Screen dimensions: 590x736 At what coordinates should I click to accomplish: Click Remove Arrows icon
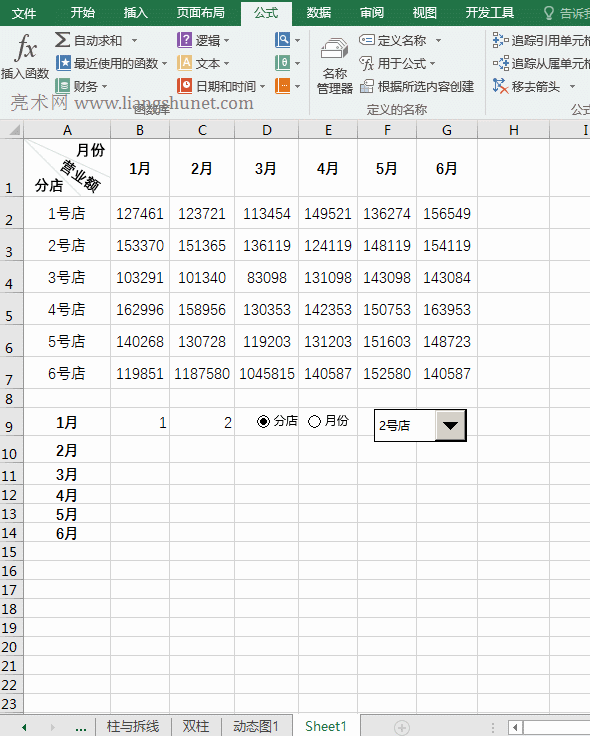[x=500, y=86]
